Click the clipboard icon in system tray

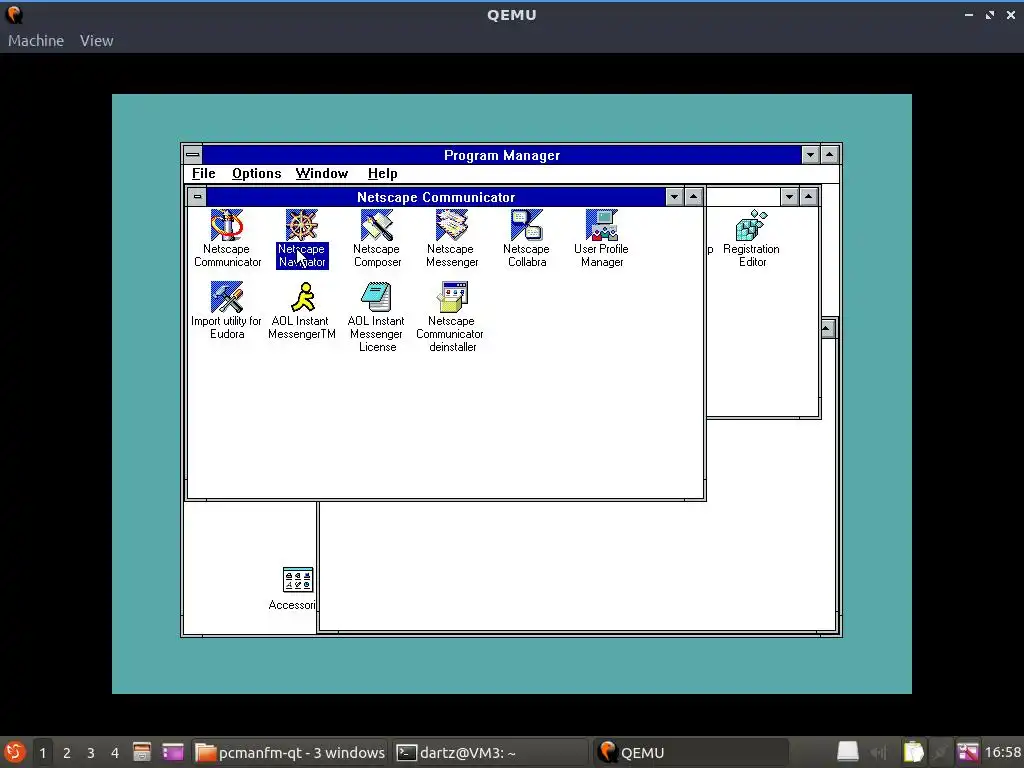tap(914, 753)
